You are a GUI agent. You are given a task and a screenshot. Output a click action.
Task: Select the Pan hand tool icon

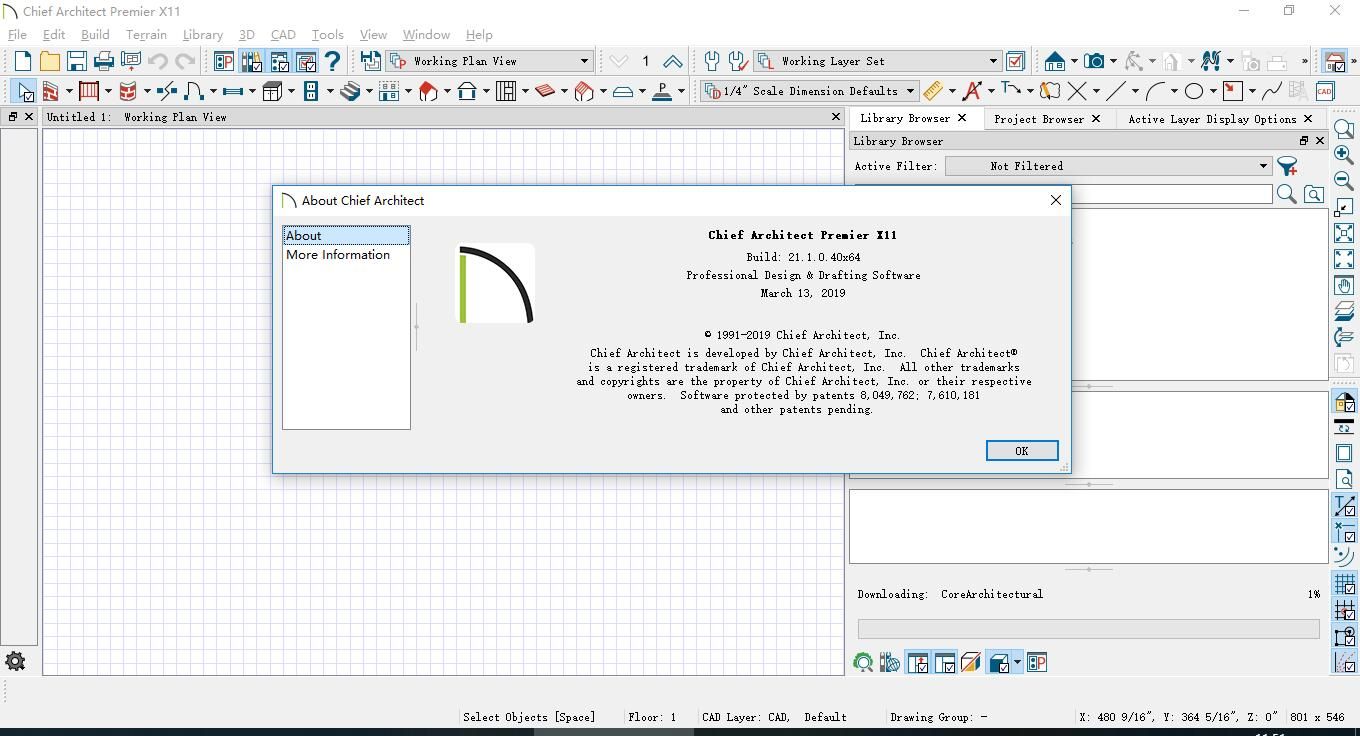pos(1344,285)
